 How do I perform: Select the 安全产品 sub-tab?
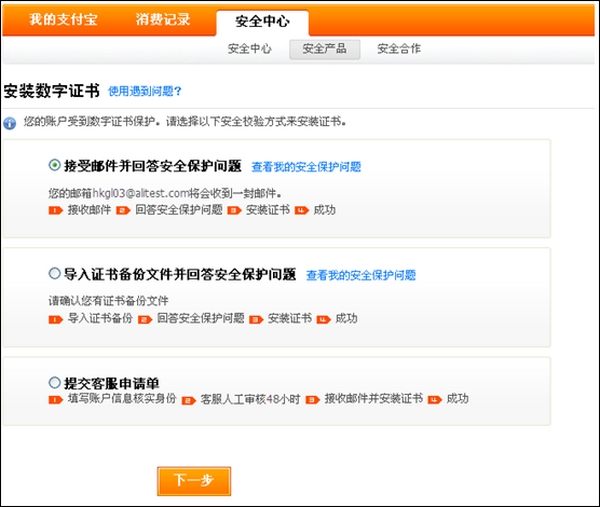pyautogui.click(x=324, y=49)
